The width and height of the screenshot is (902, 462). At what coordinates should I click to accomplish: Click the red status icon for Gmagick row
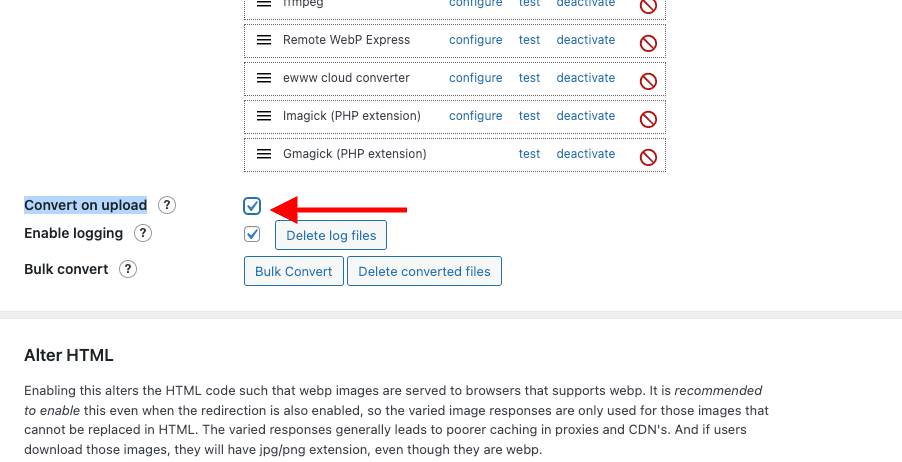click(648, 157)
